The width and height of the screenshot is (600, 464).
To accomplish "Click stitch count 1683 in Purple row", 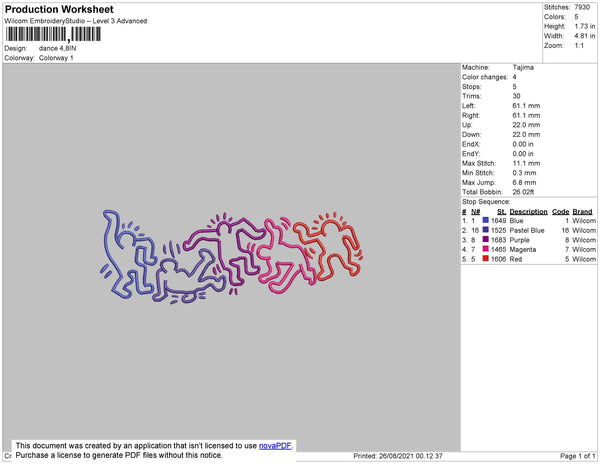I will tap(498, 240).
